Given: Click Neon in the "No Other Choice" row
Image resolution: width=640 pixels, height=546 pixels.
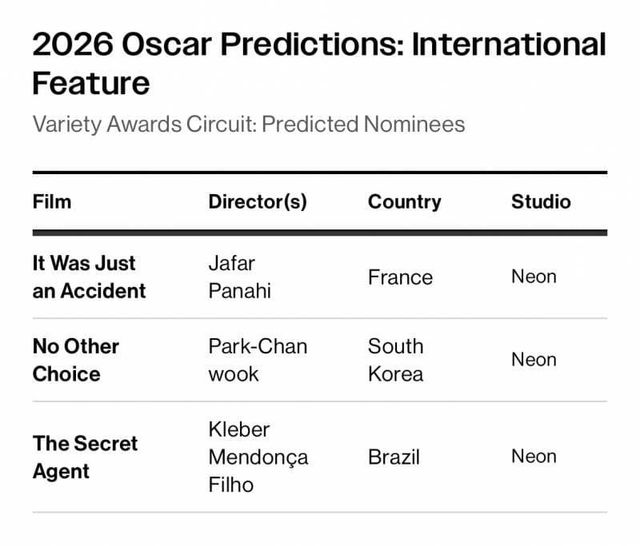Looking at the screenshot, I should 534,359.
